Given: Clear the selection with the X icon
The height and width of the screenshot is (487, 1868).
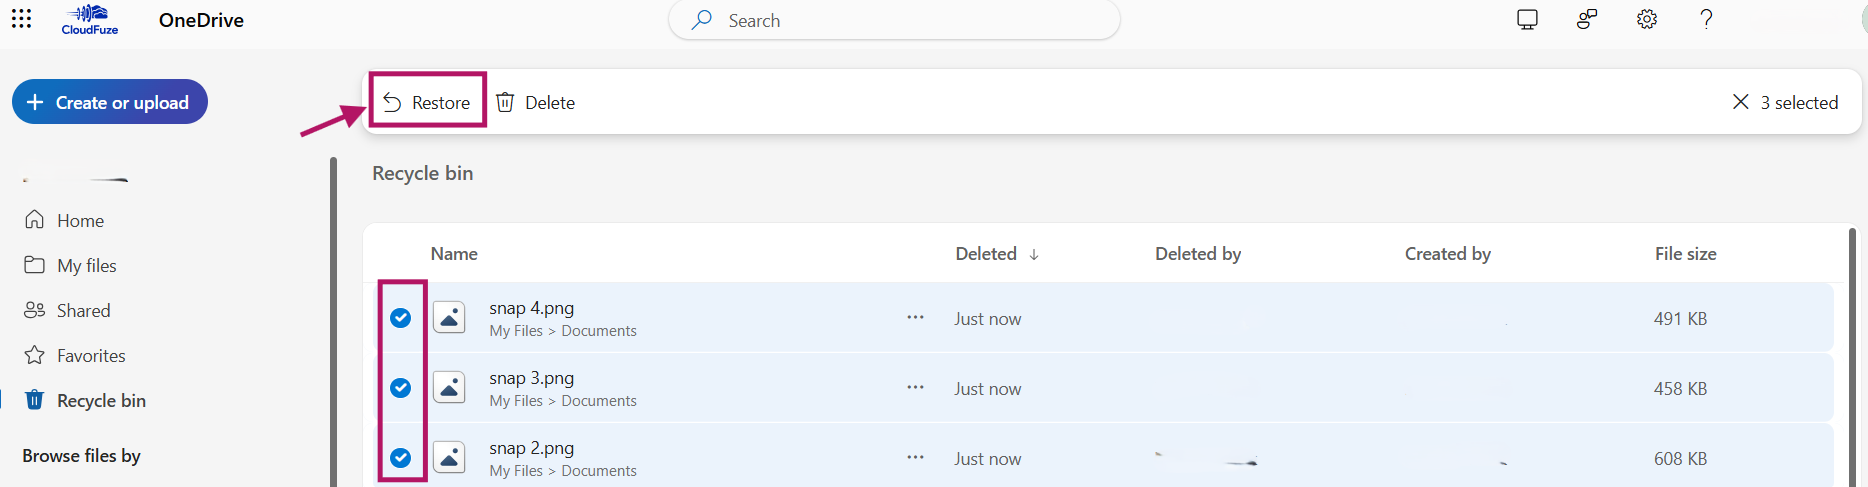Looking at the screenshot, I should [1740, 102].
